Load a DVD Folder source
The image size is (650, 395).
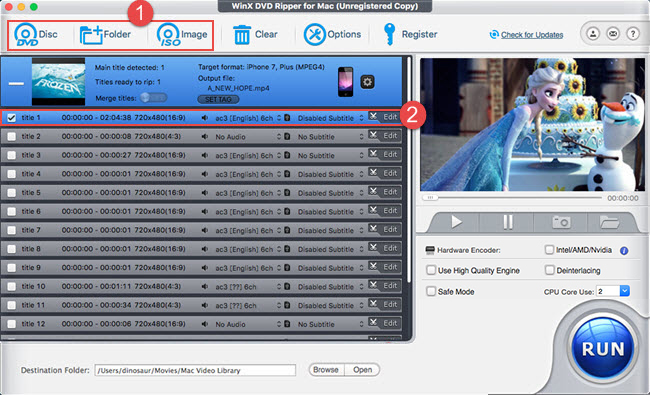click(x=105, y=34)
